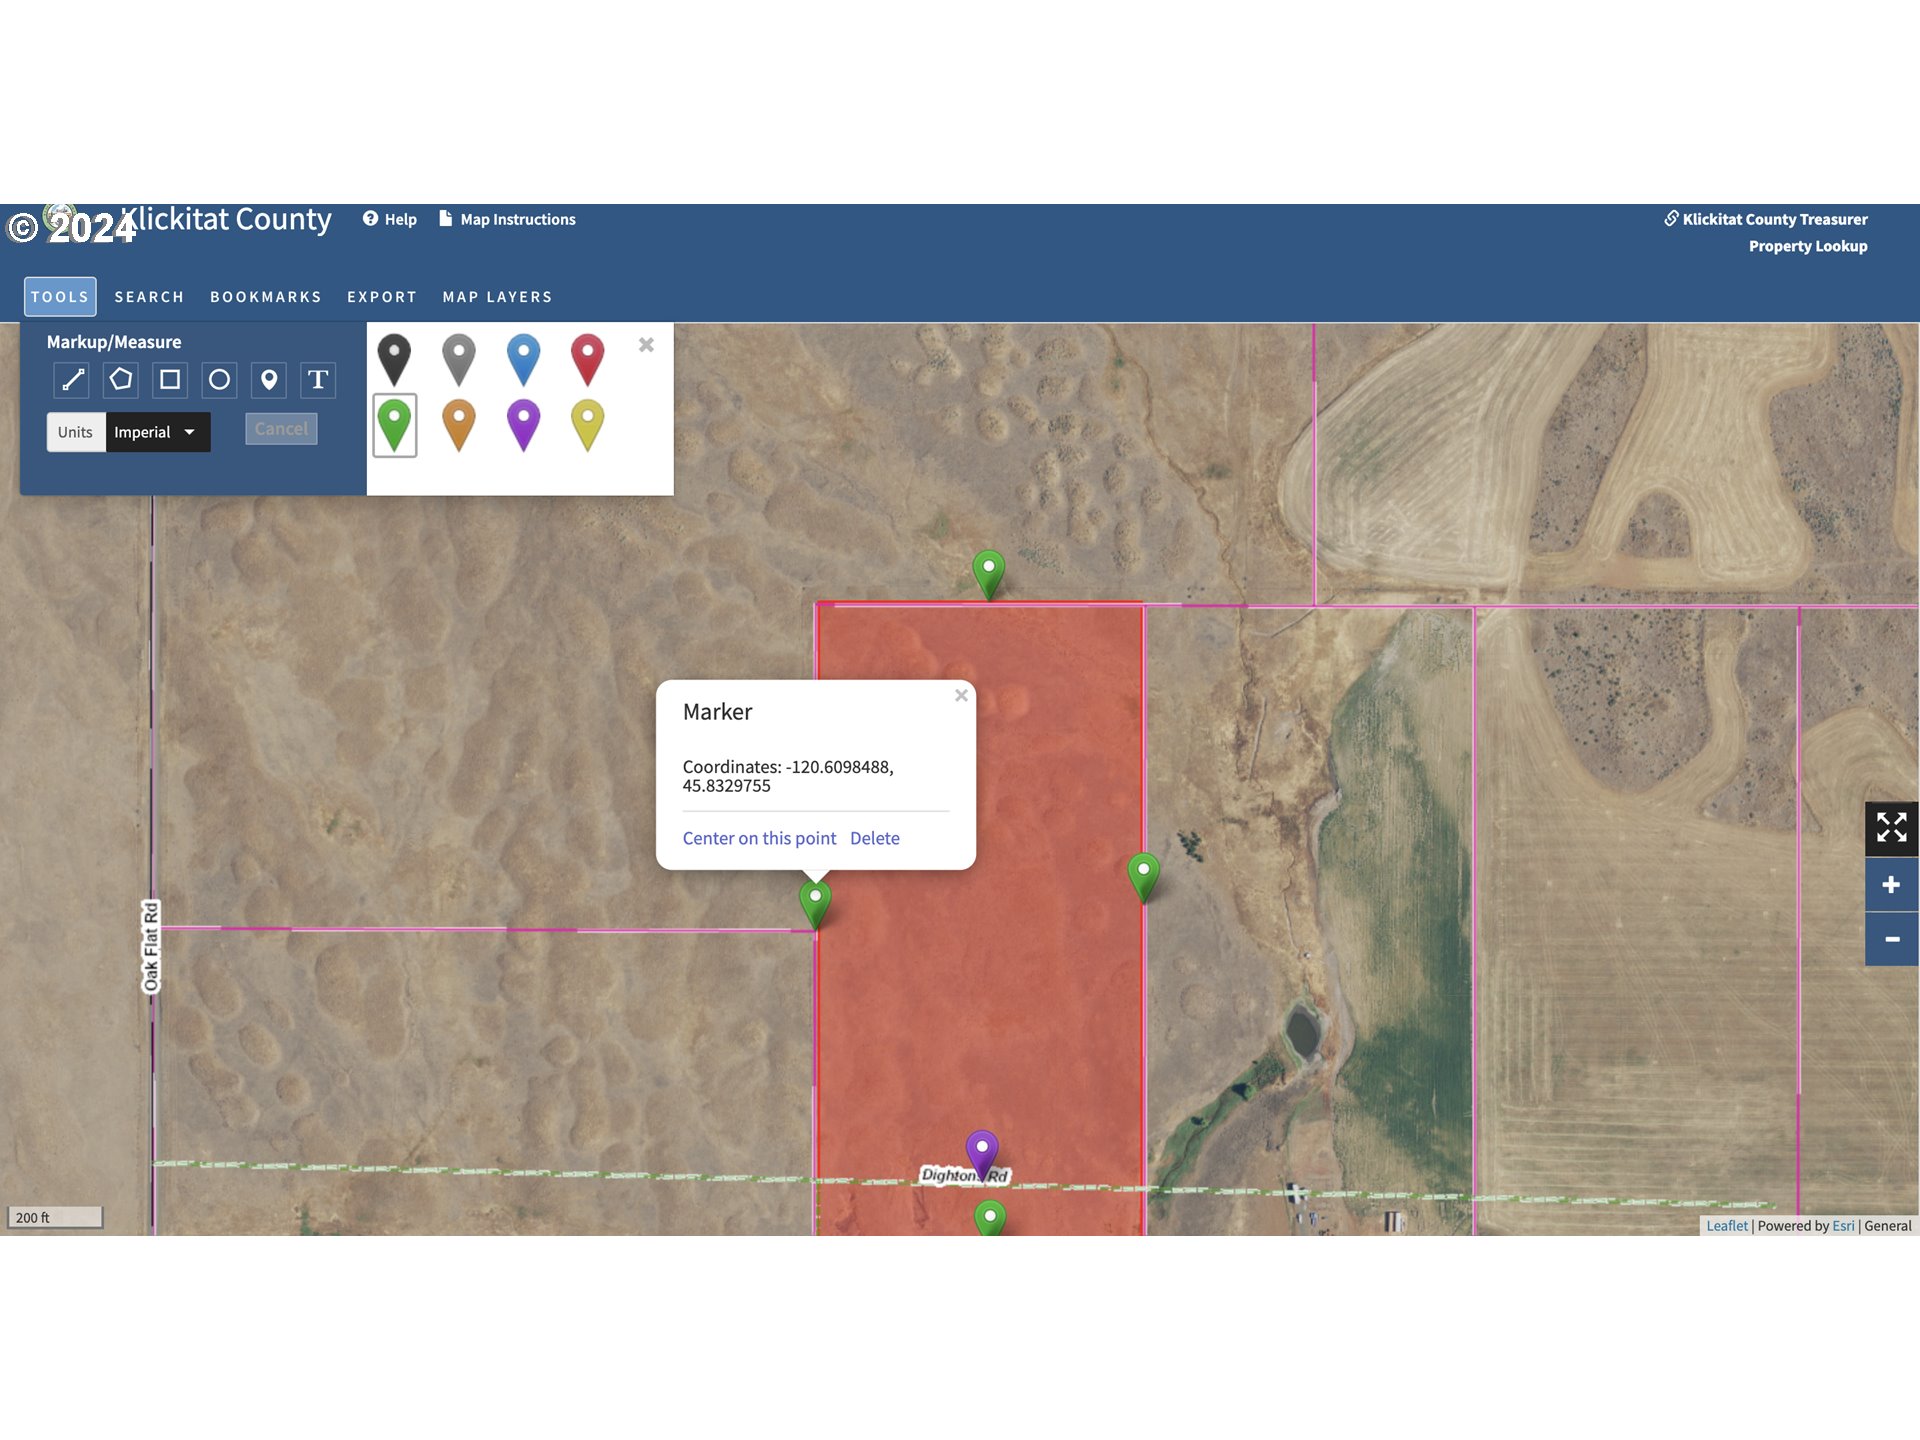Select the marker pin tool

click(268, 380)
